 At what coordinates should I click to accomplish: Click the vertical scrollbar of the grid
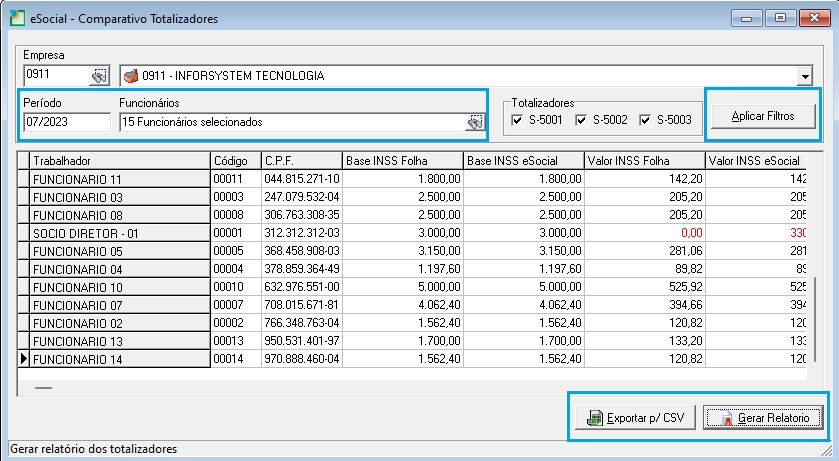click(814, 319)
